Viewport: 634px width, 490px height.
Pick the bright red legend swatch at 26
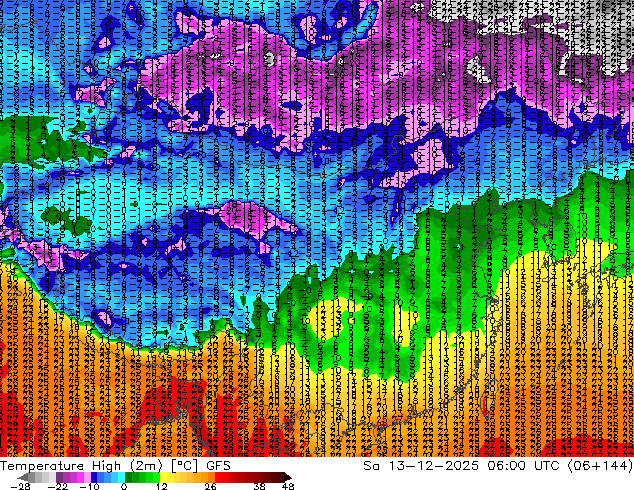coord(218,477)
